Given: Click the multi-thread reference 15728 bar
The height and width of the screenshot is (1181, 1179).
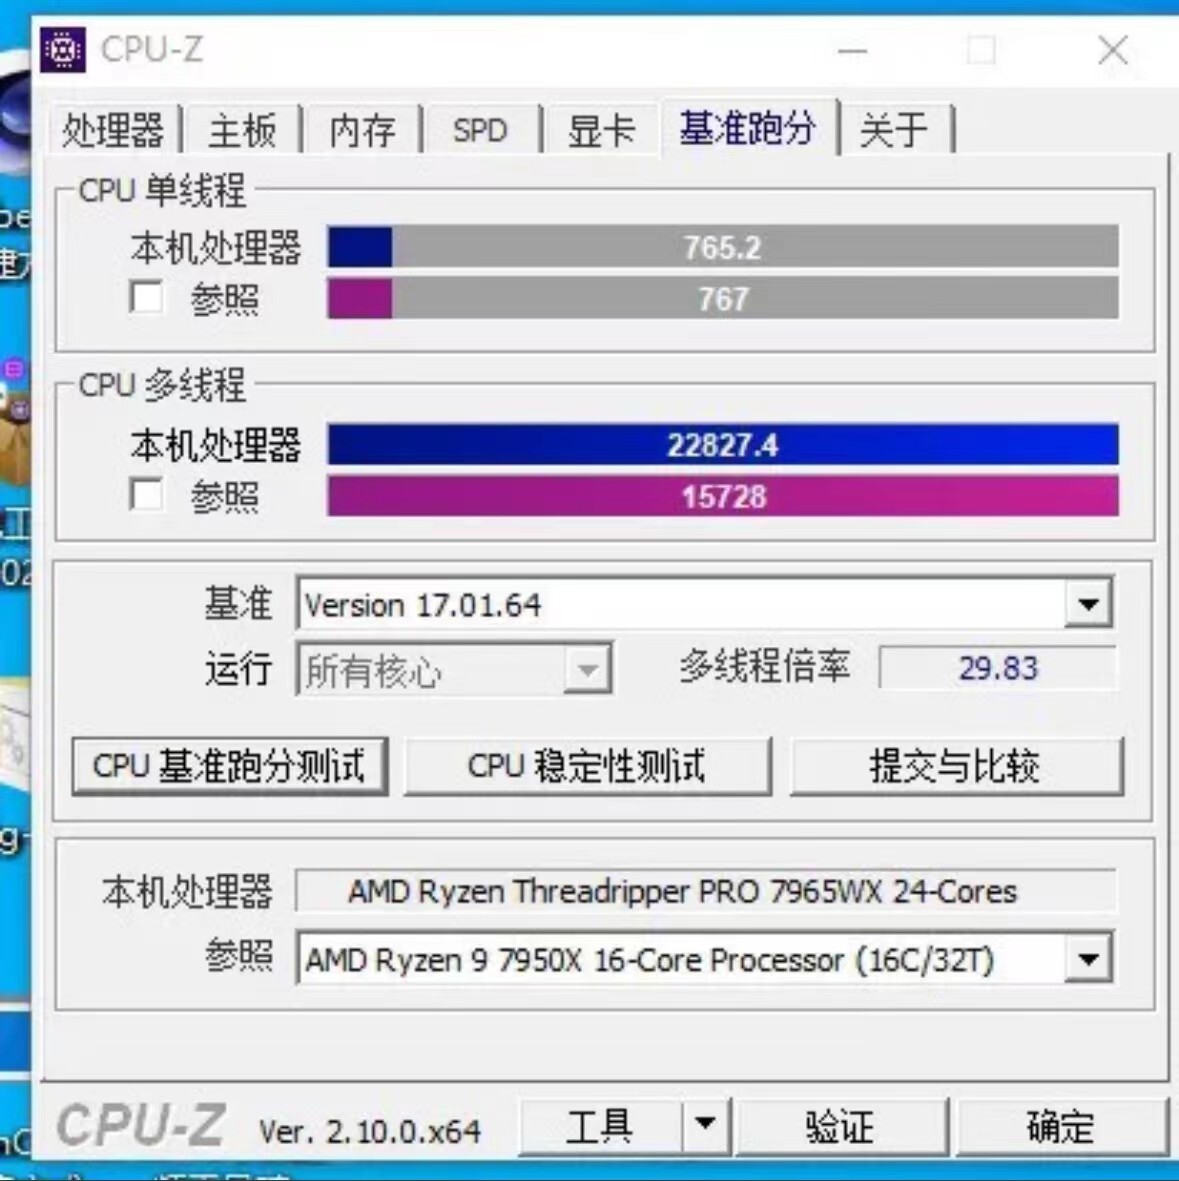Looking at the screenshot, I should pyautogui.click(x=723, y=496).
